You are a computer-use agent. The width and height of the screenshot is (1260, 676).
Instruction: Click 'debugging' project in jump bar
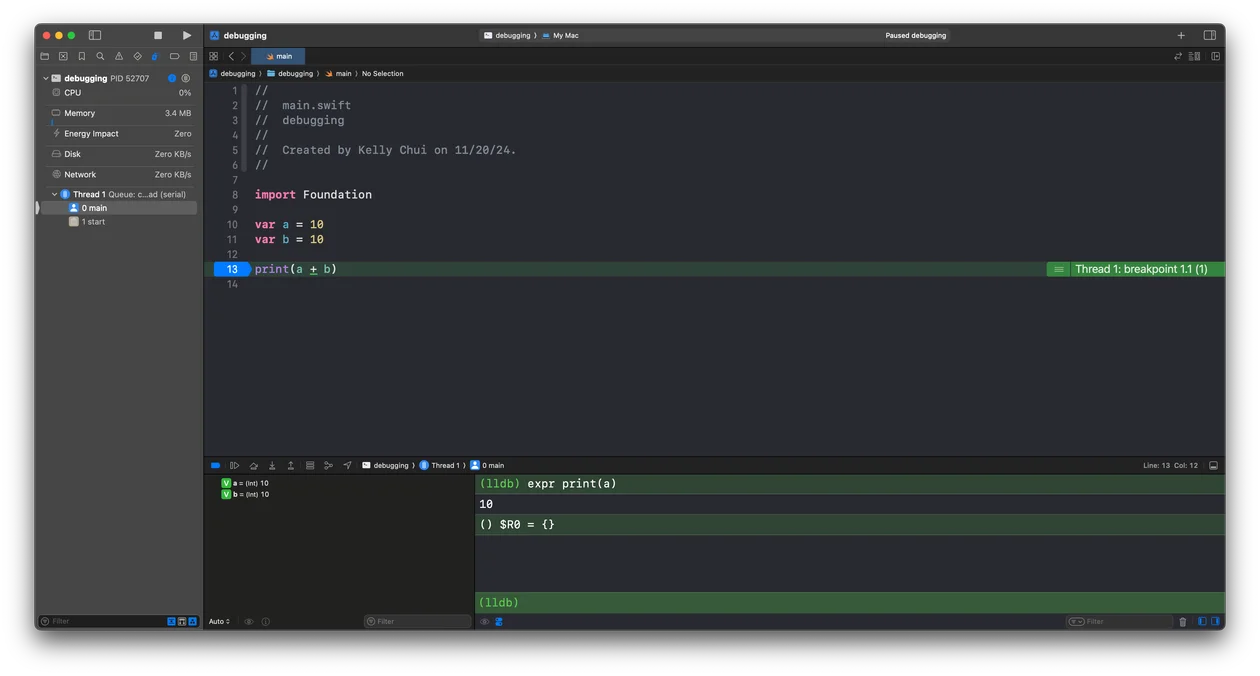[232, 74]
